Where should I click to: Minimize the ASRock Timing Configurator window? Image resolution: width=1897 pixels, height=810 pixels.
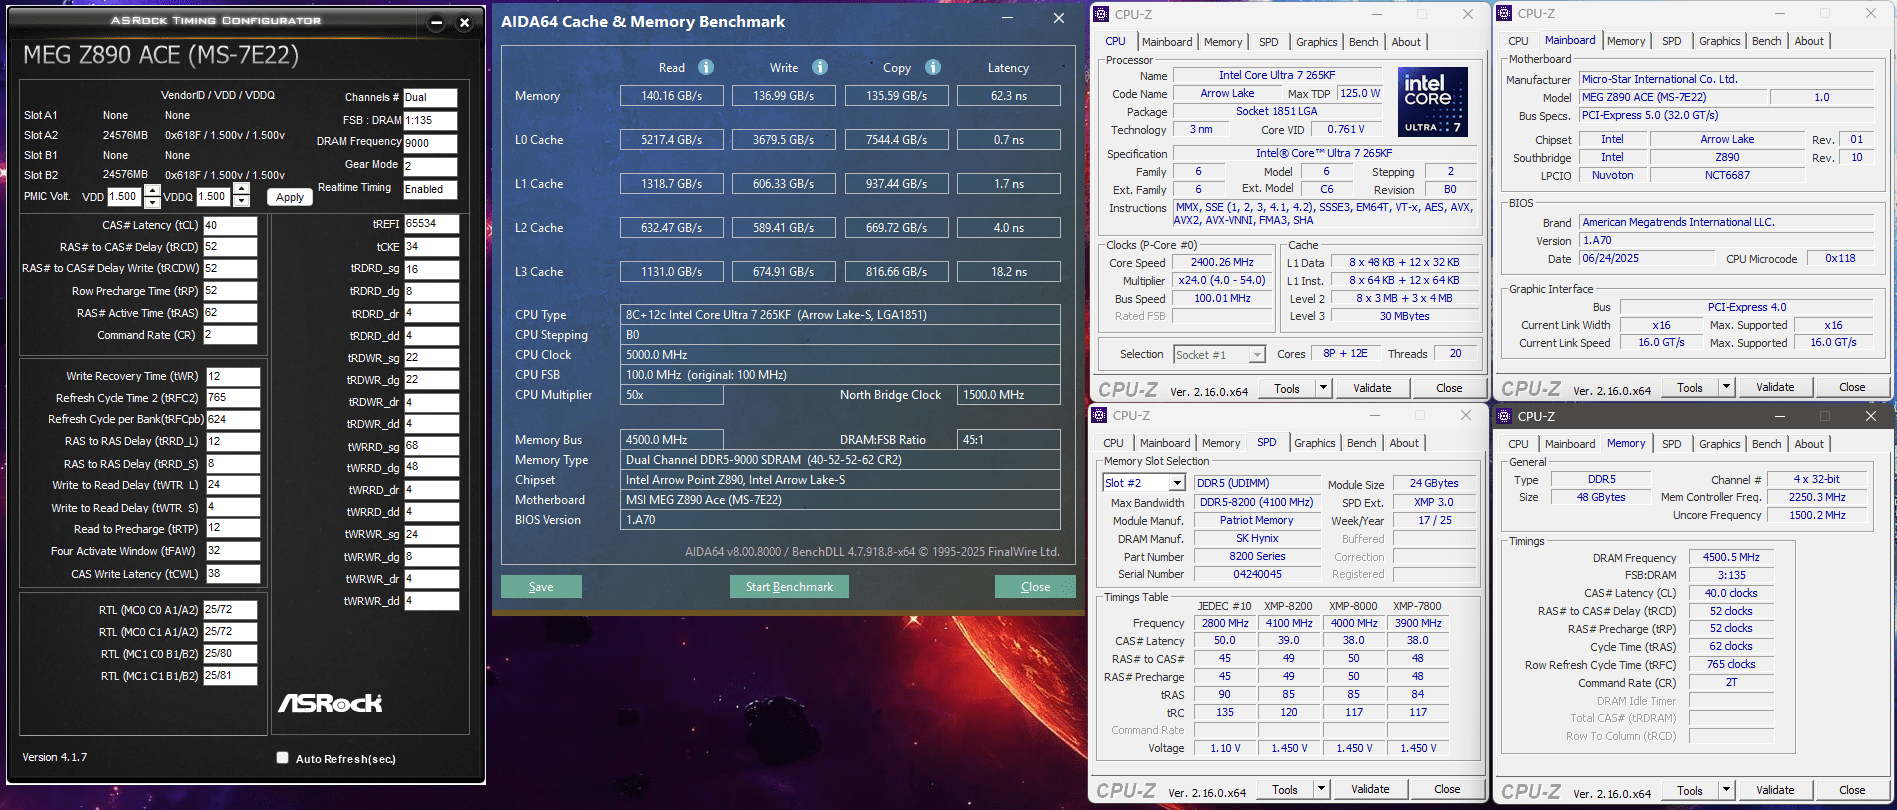pyautogui.click(x=436, y=22)
